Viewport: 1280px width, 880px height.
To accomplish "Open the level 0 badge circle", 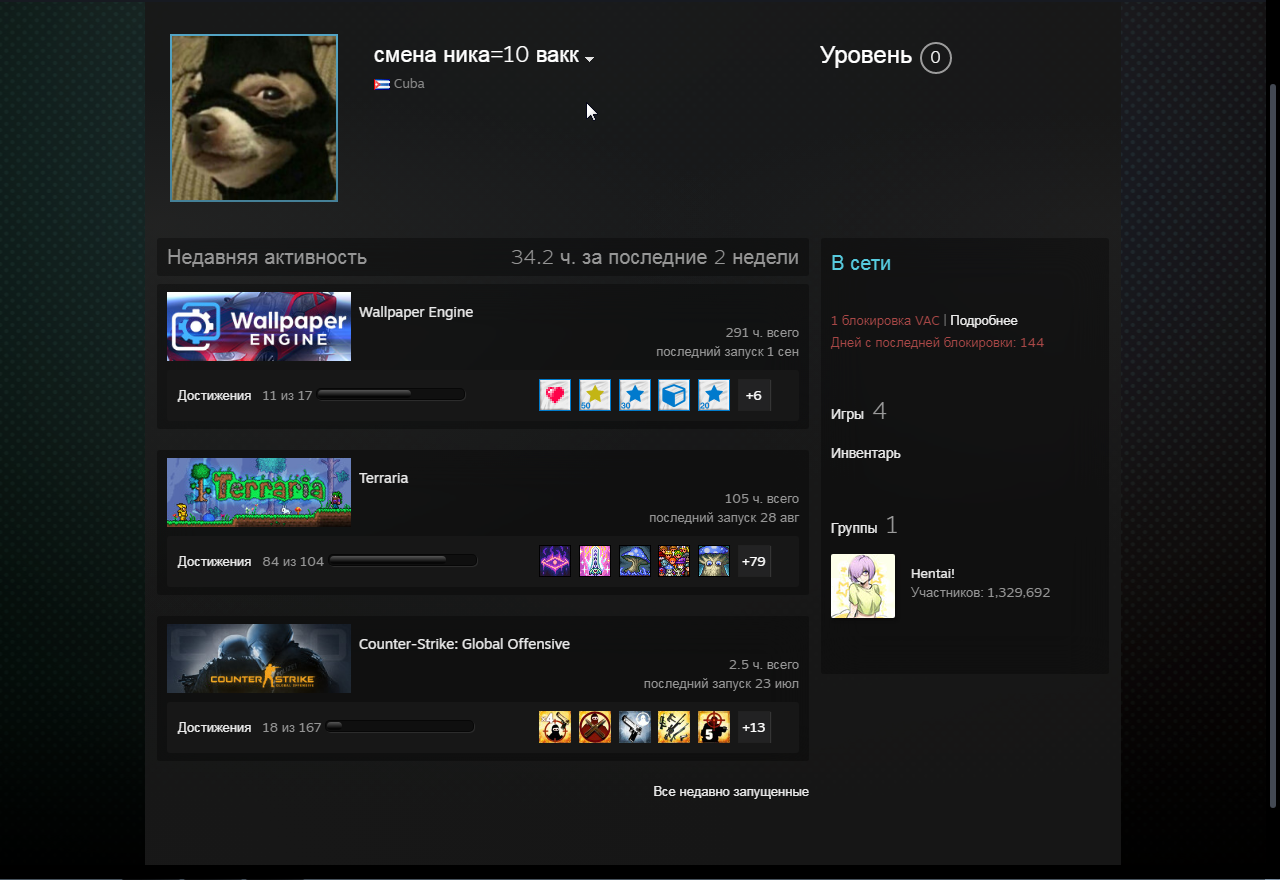I will (x=935, y=57).
